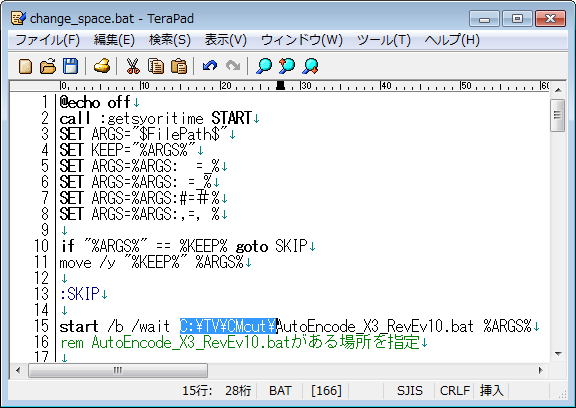Click the vertical scrollbar thumb
This screenshot has width=576, height=408.
(558, 115)
